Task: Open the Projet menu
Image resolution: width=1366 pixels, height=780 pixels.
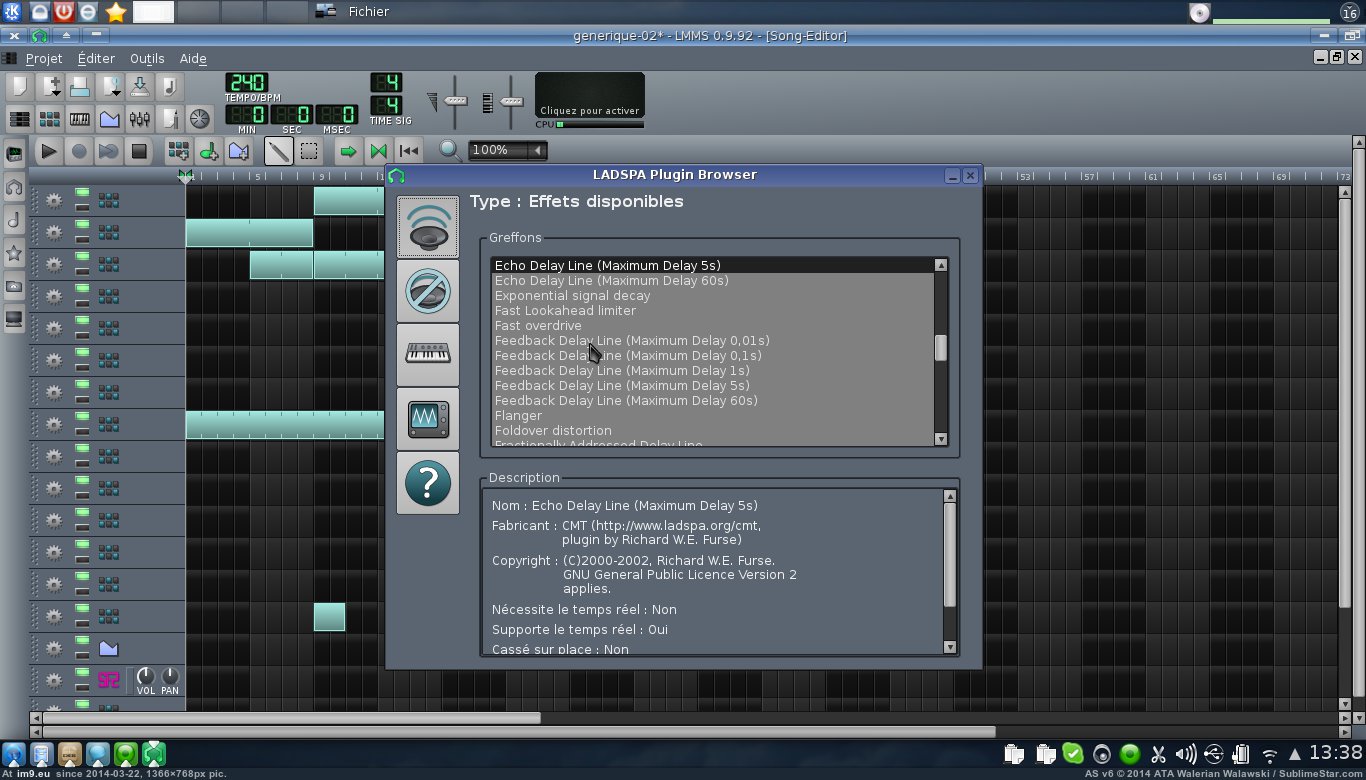Action: (x=44, y=59)
